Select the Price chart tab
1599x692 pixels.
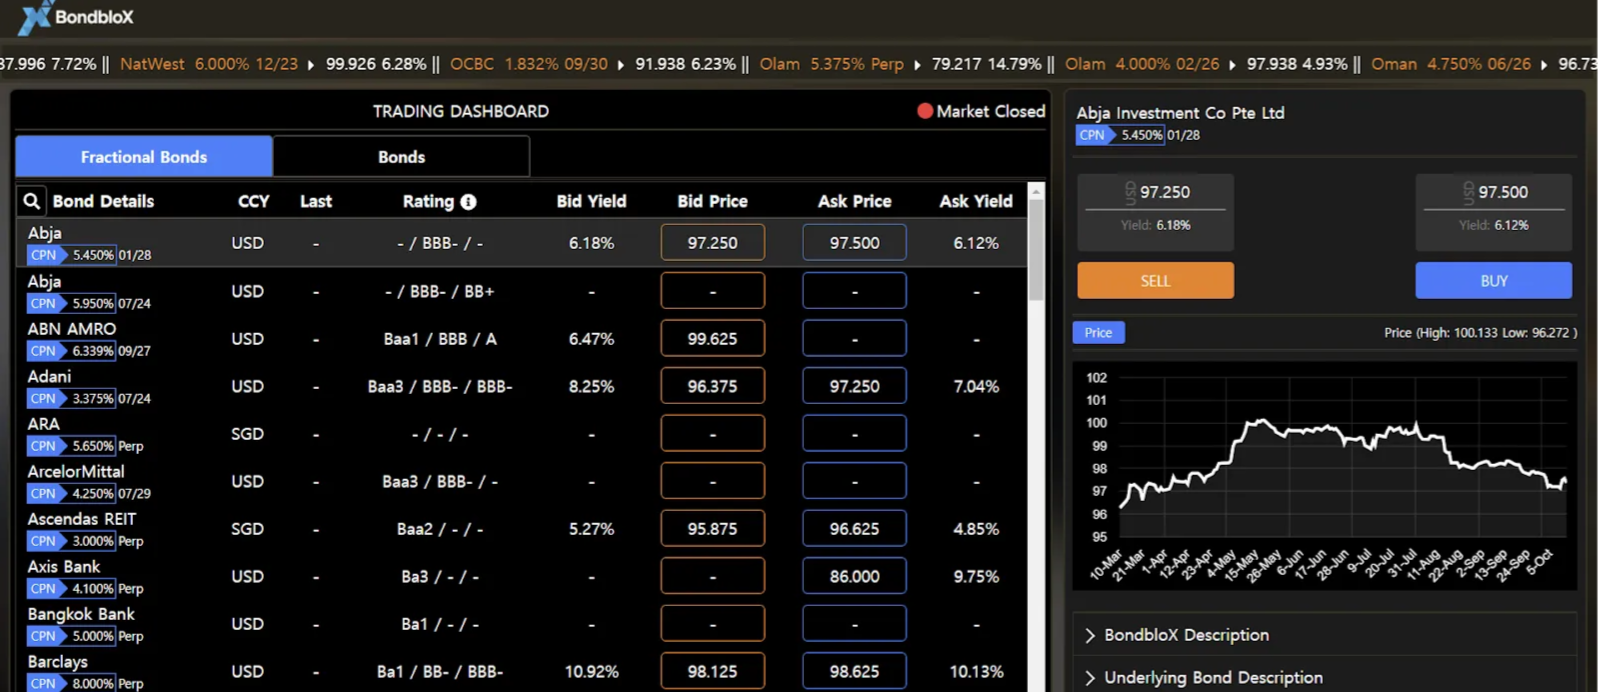[x=1098, y=333]
